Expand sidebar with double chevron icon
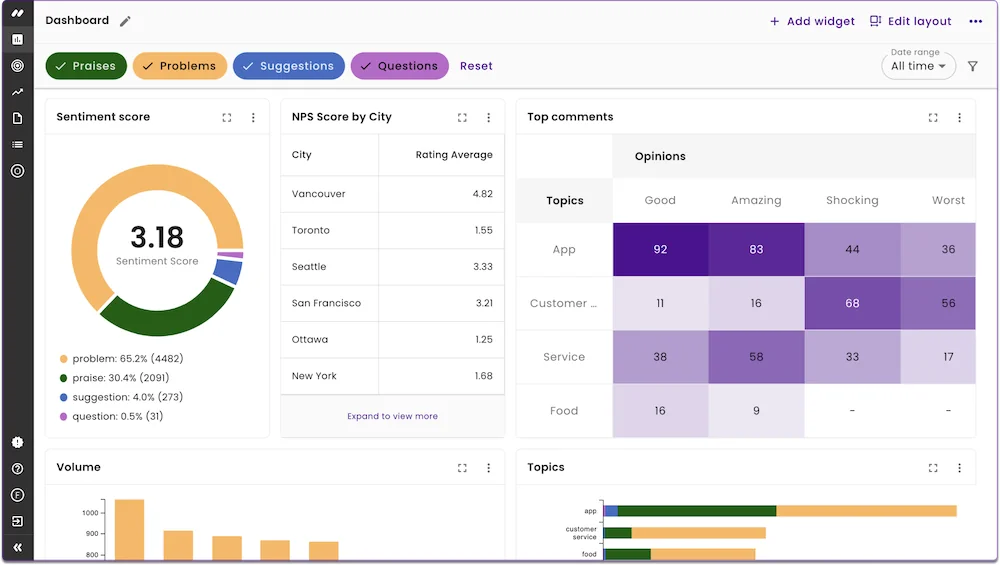The height and width of the screenshot is (565, 1000). tap(17, 547)
